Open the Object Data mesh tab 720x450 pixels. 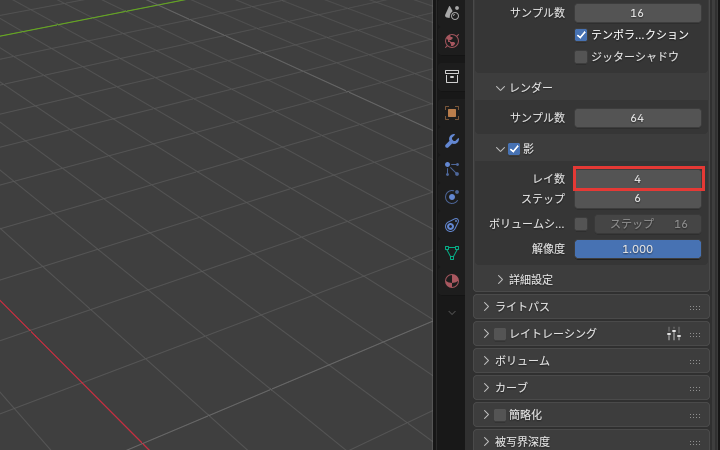click(452, 253)
